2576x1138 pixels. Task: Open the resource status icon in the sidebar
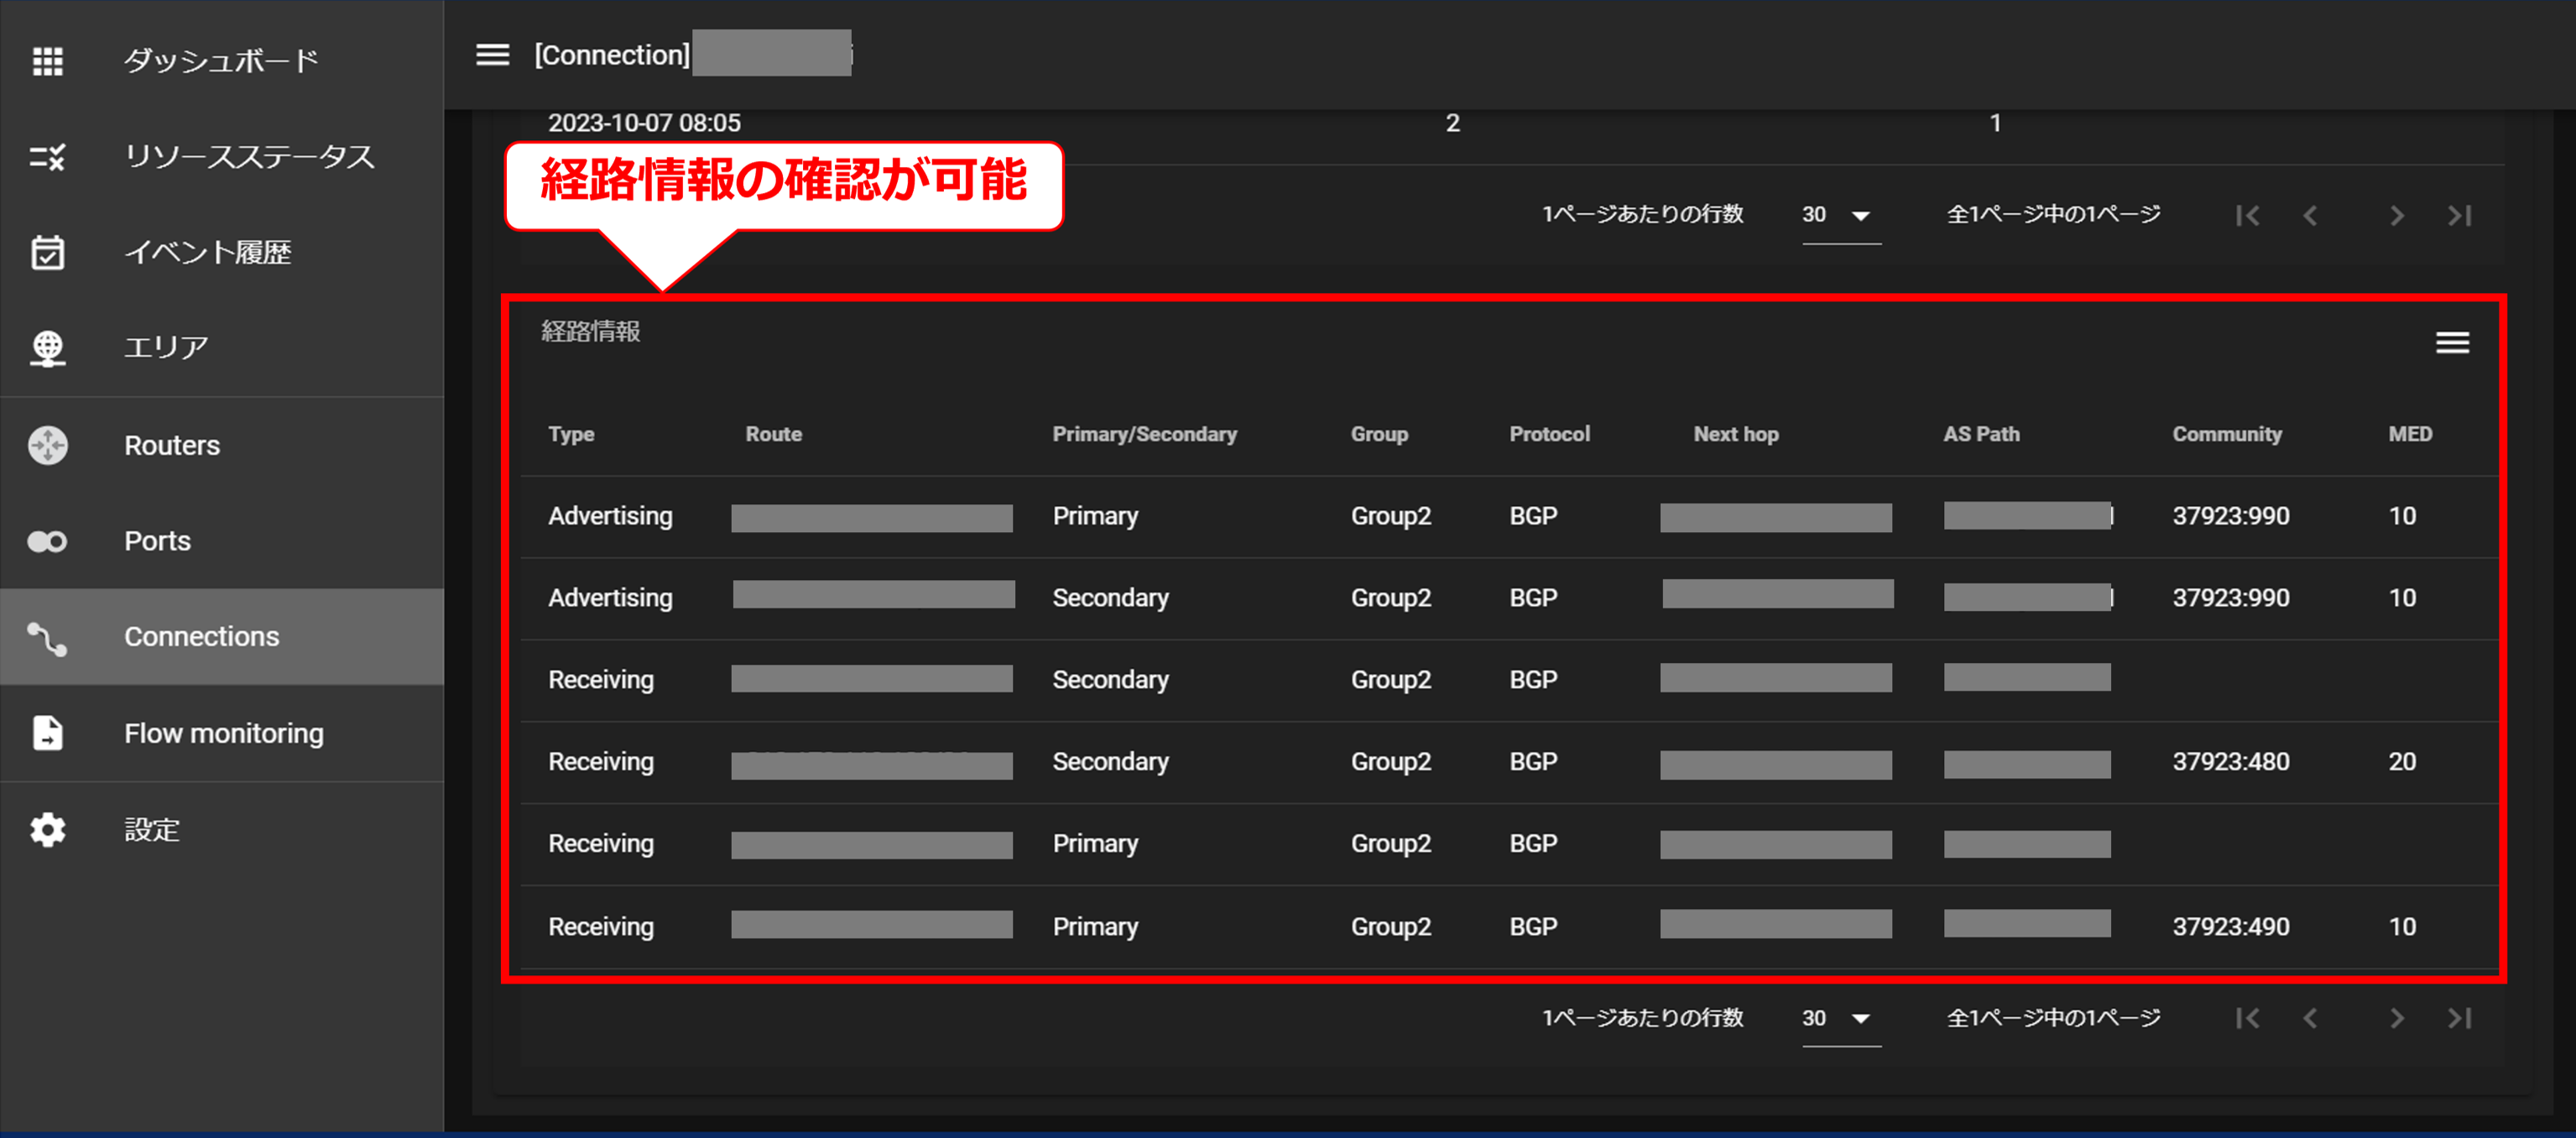click(x=47, y=157)
